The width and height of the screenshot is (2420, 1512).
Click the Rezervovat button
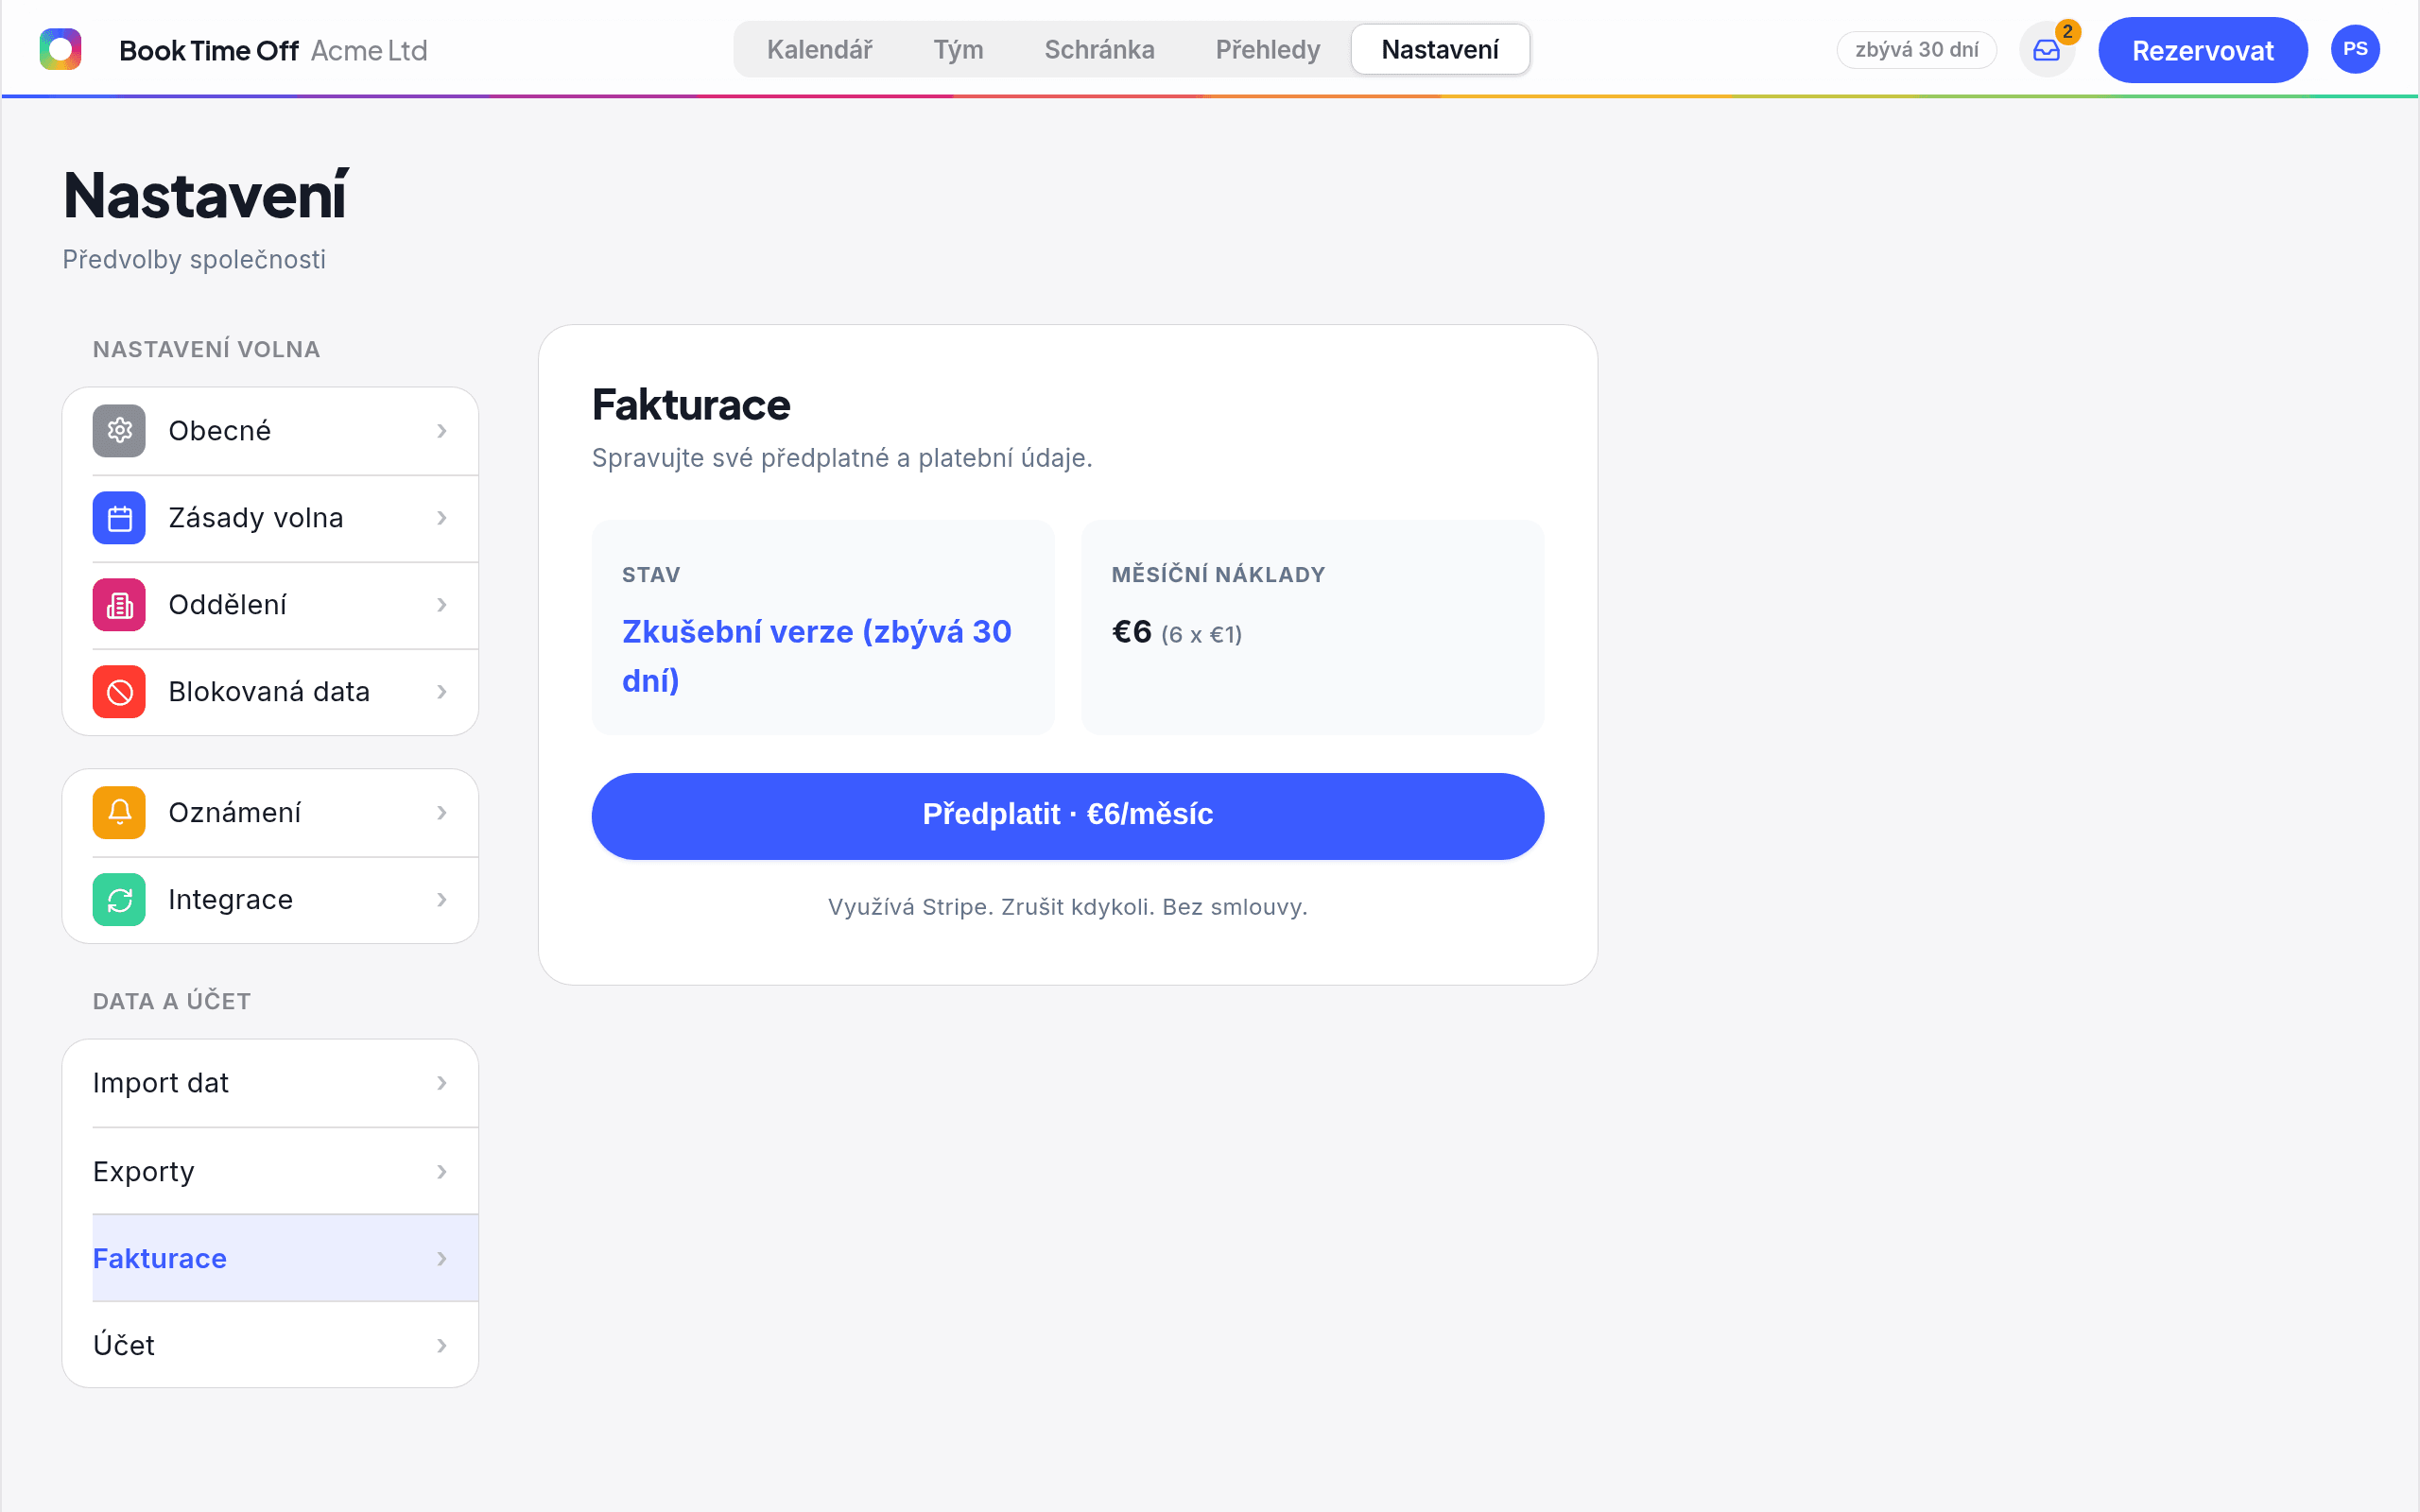pyautogui.click(x=2202, y=50)
